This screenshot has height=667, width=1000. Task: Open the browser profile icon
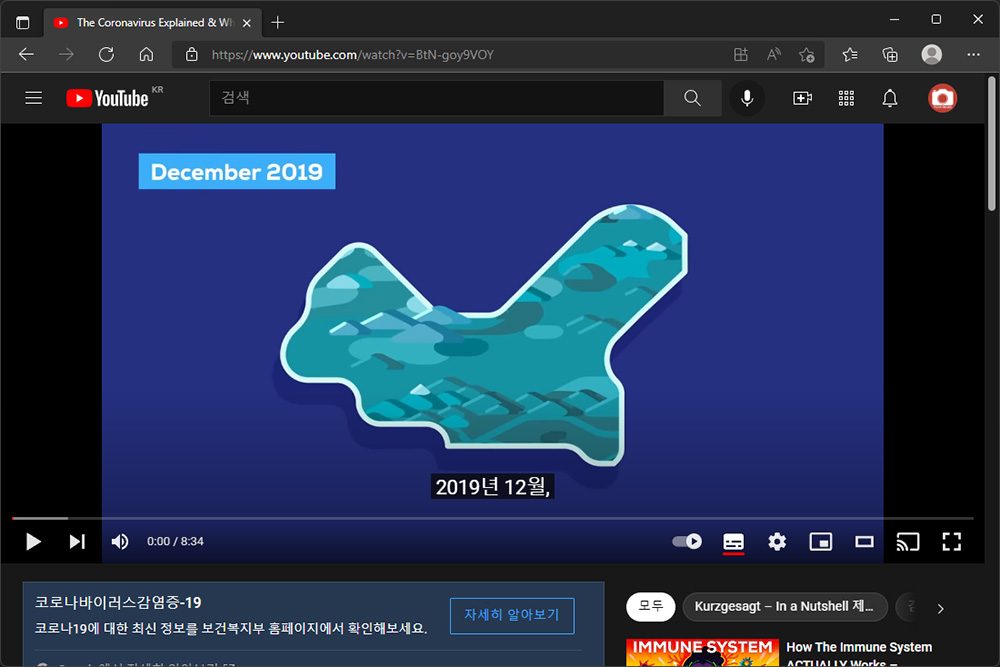(932, 55)
